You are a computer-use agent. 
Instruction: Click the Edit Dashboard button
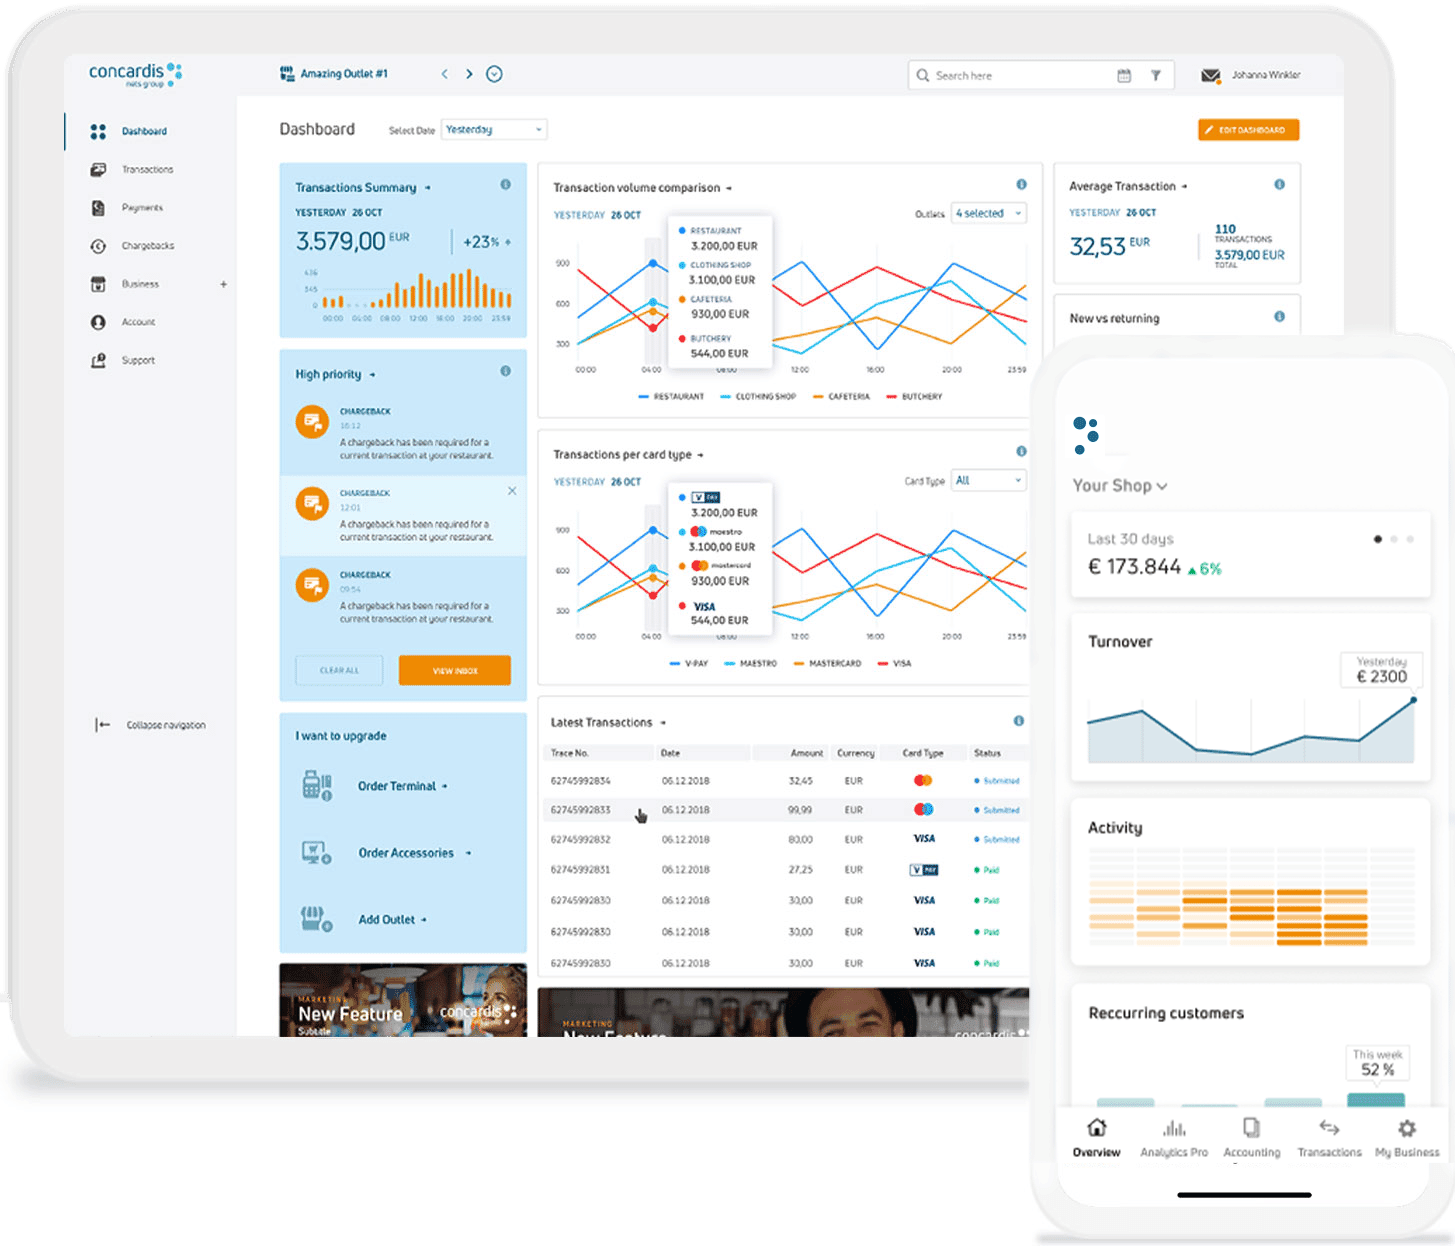point(1248,130)
